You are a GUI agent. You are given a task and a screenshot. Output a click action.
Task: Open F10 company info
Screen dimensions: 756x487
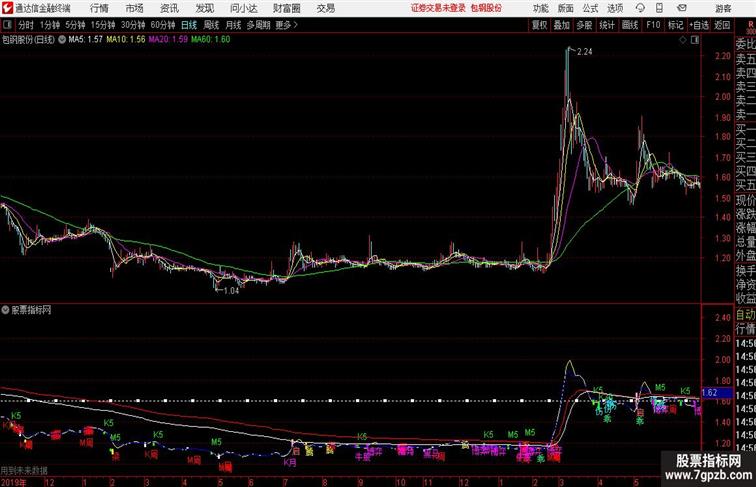653,25
